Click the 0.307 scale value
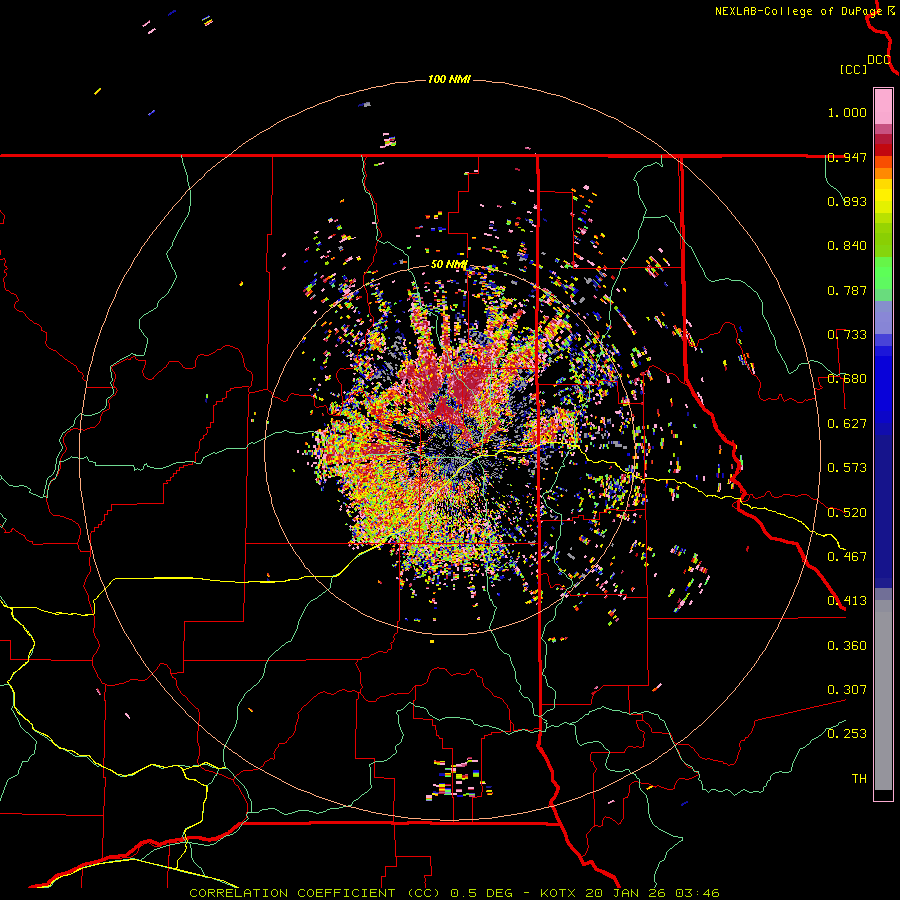The image size is (900, 900). coord(847,690)
